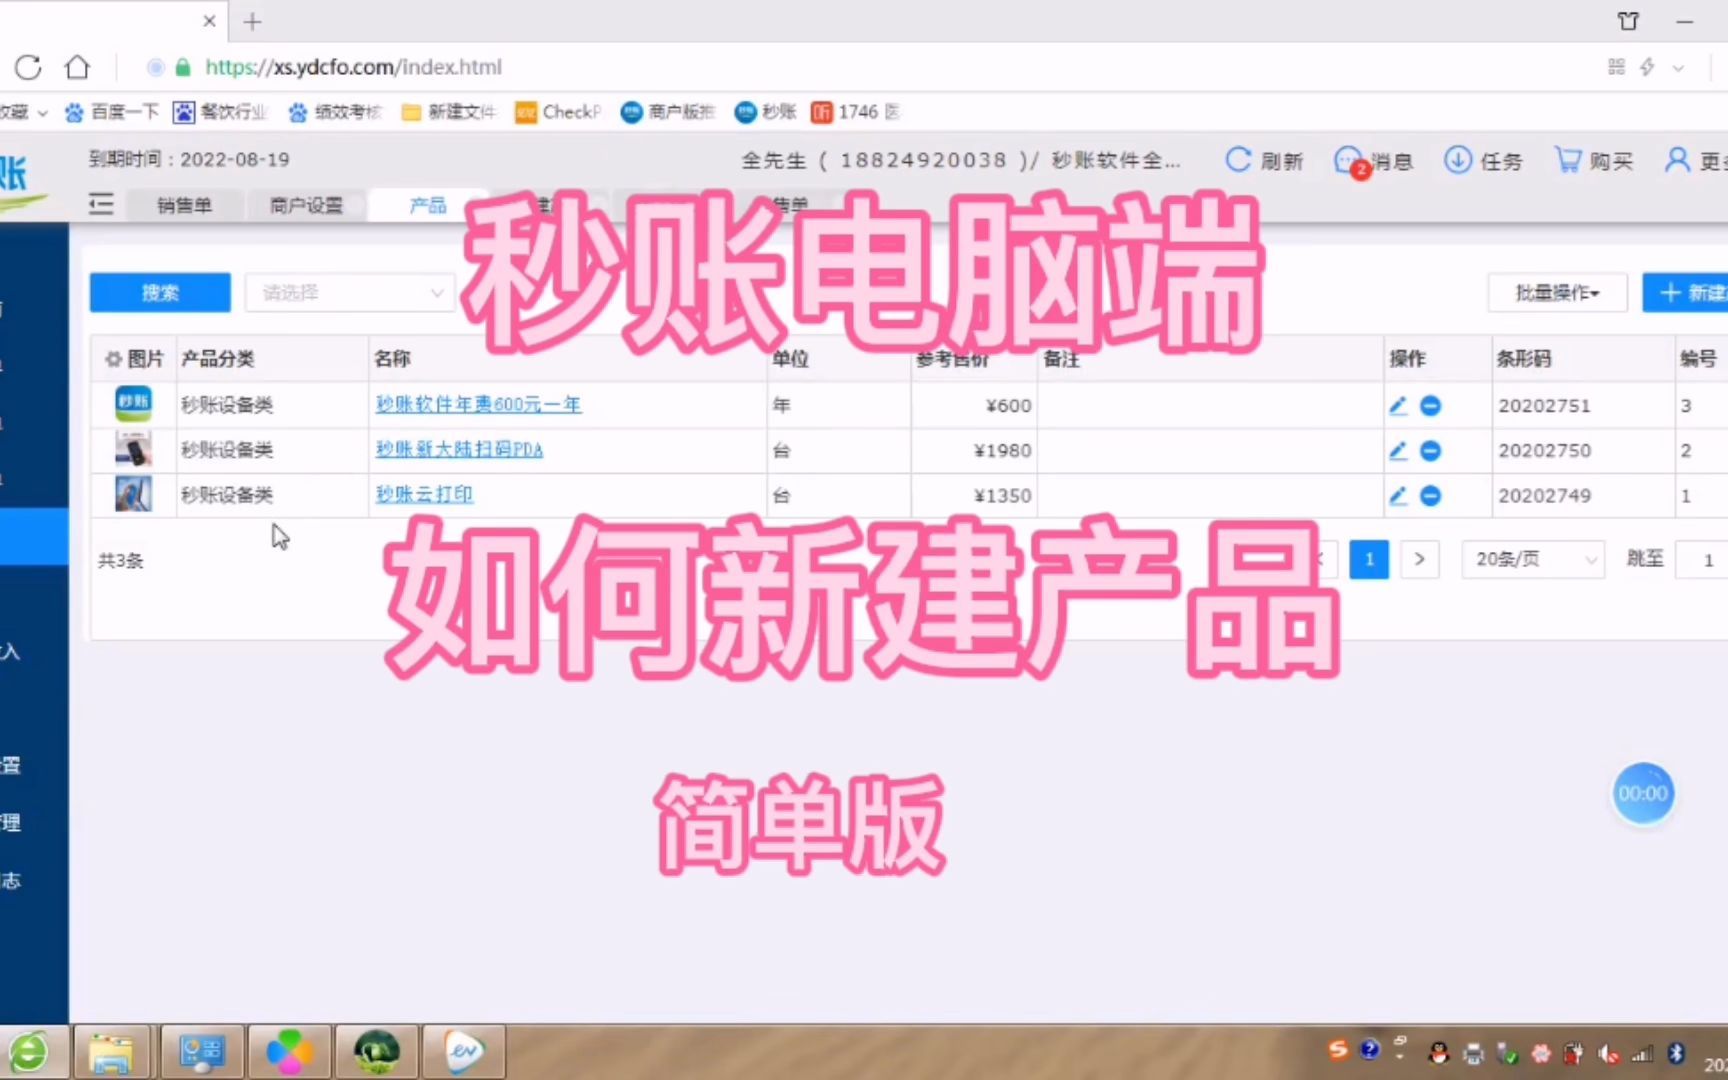Open the 秒账云打印 product link
The height and width of the screenshot is (1080, 1728).
(423, 495)
